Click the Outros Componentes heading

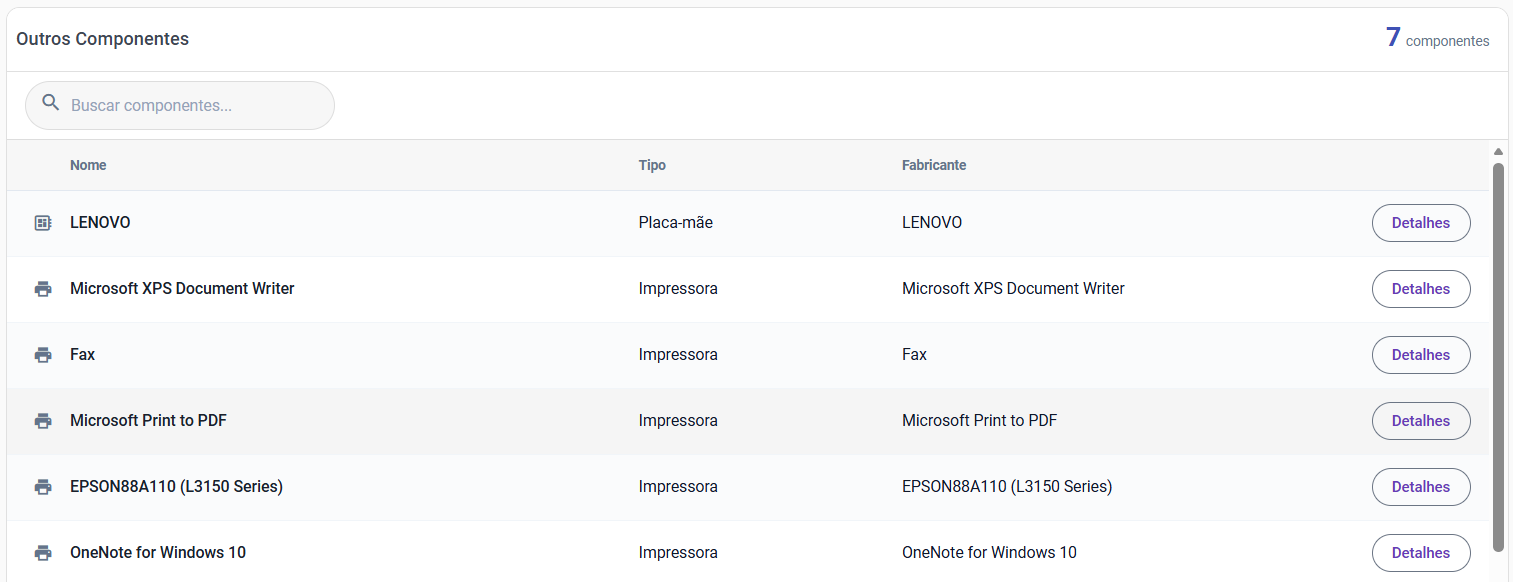pyautogui.click(x=102, y=39)
